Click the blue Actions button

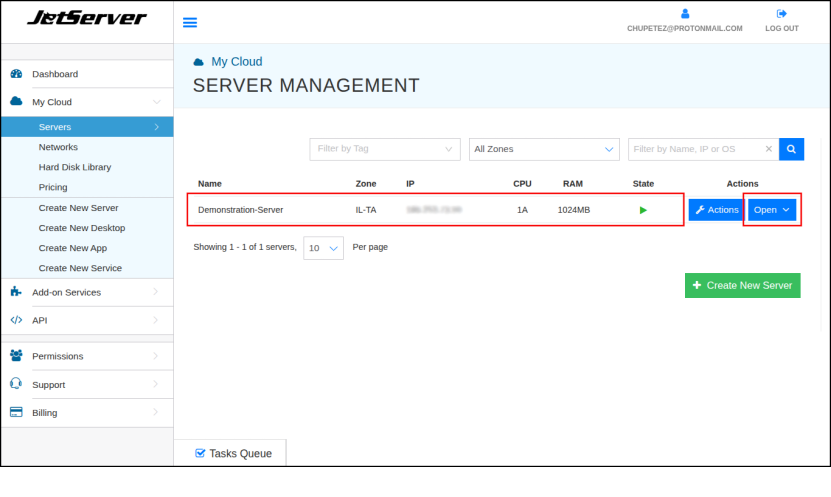(714, 210)
